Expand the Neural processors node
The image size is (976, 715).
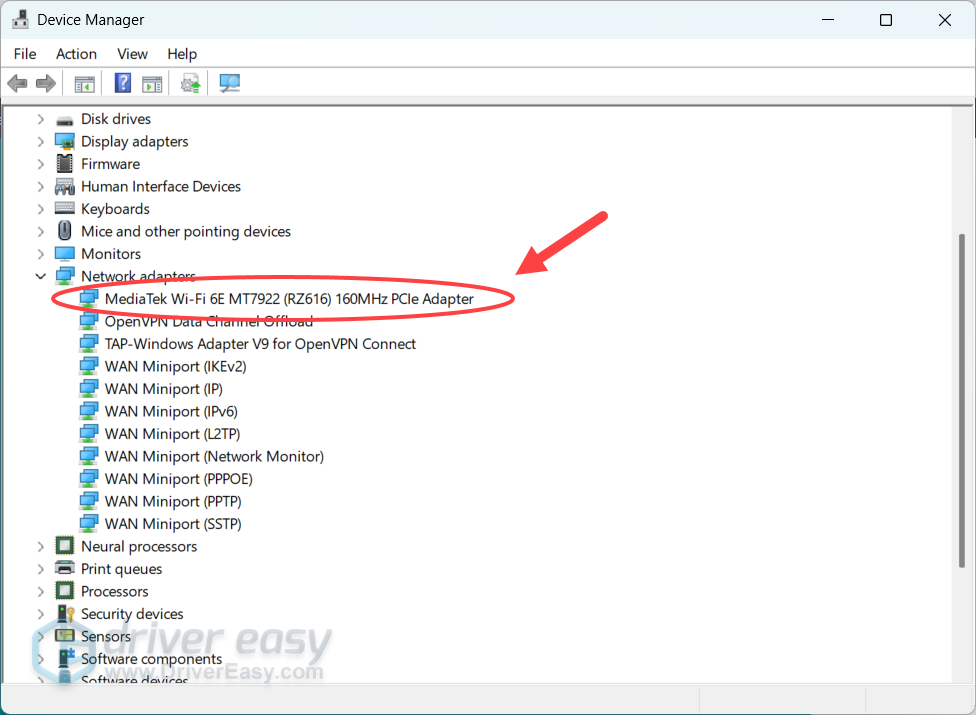[40, 546]
